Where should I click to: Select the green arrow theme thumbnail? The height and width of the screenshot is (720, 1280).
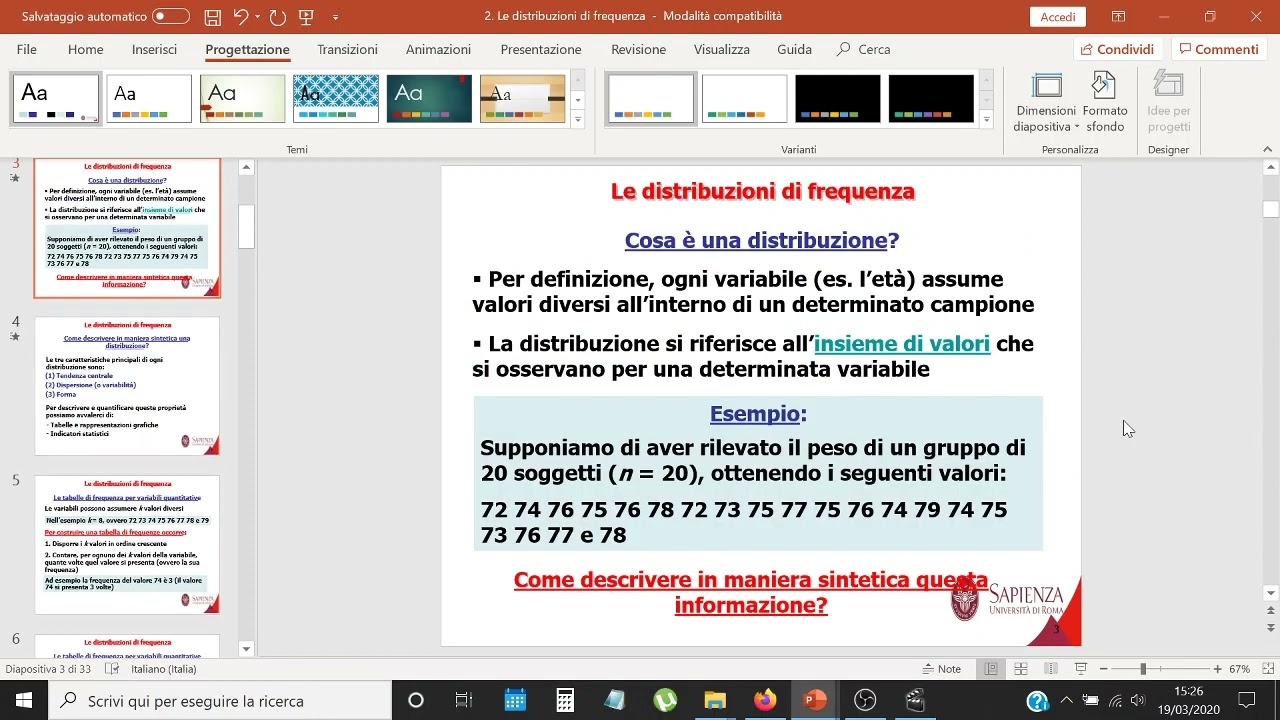pos(242,98)
